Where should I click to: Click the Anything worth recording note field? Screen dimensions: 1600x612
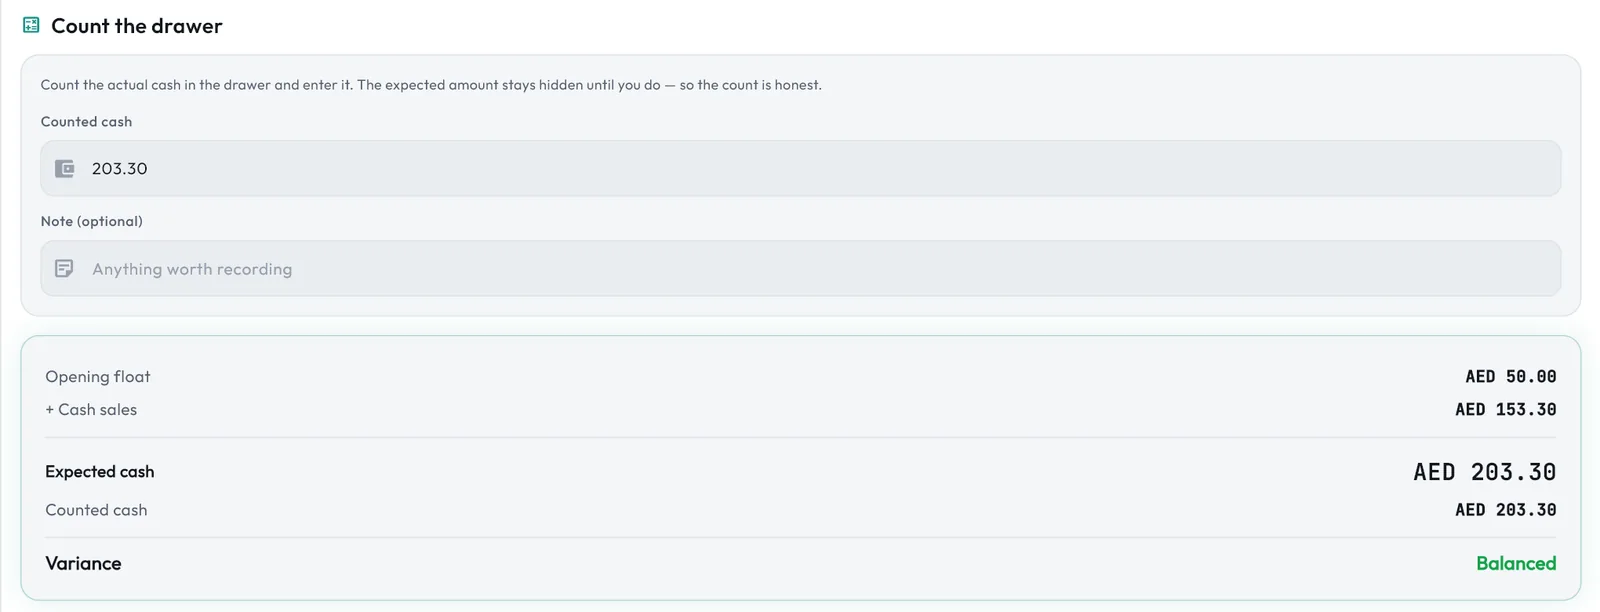800,268
